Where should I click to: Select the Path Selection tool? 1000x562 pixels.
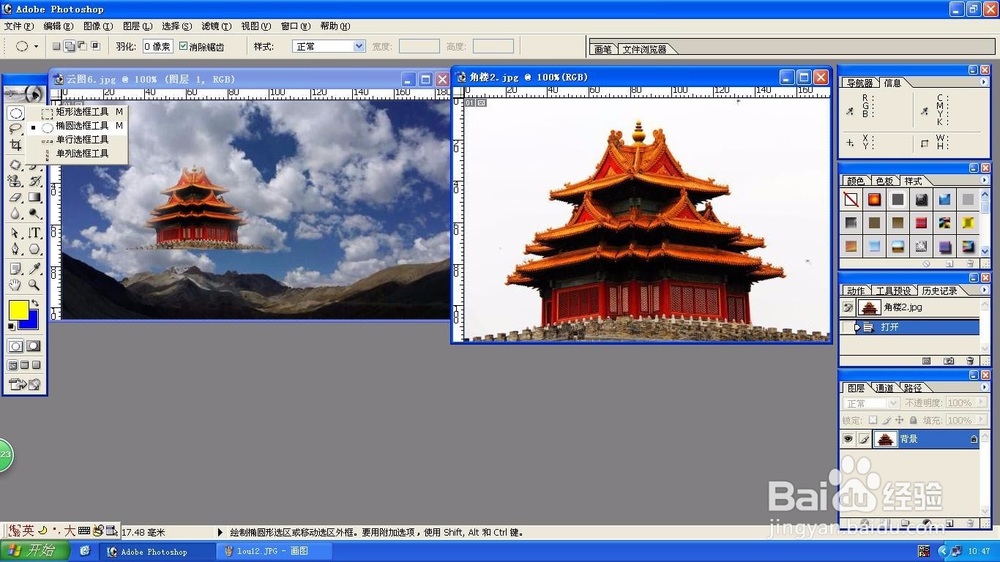click(16, 233)
